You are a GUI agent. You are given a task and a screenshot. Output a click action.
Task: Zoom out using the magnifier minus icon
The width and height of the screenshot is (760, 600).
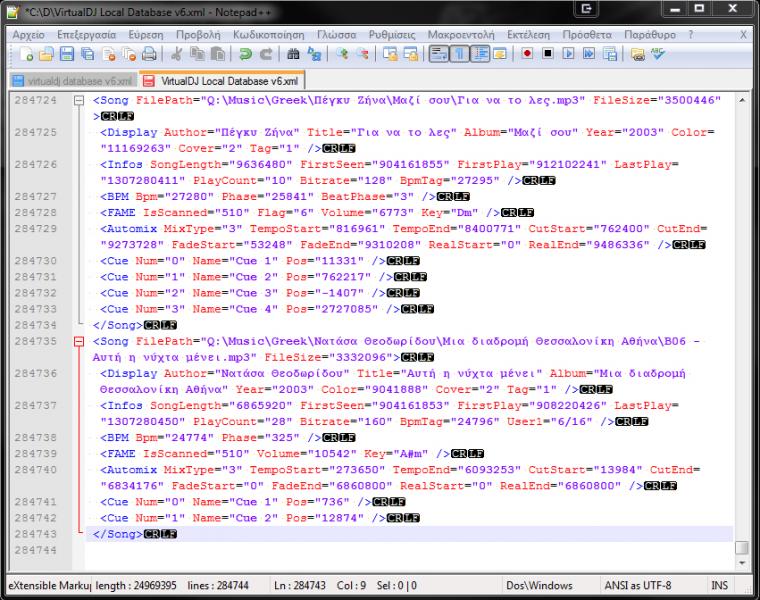(363, 54)
